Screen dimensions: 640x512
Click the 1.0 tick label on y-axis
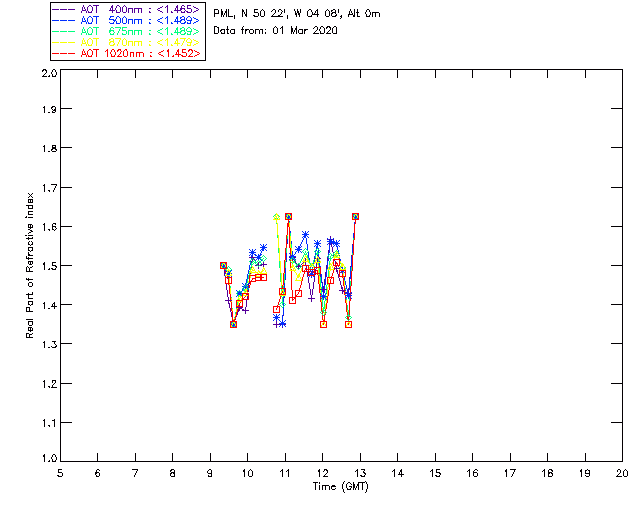tap(47, 458)
